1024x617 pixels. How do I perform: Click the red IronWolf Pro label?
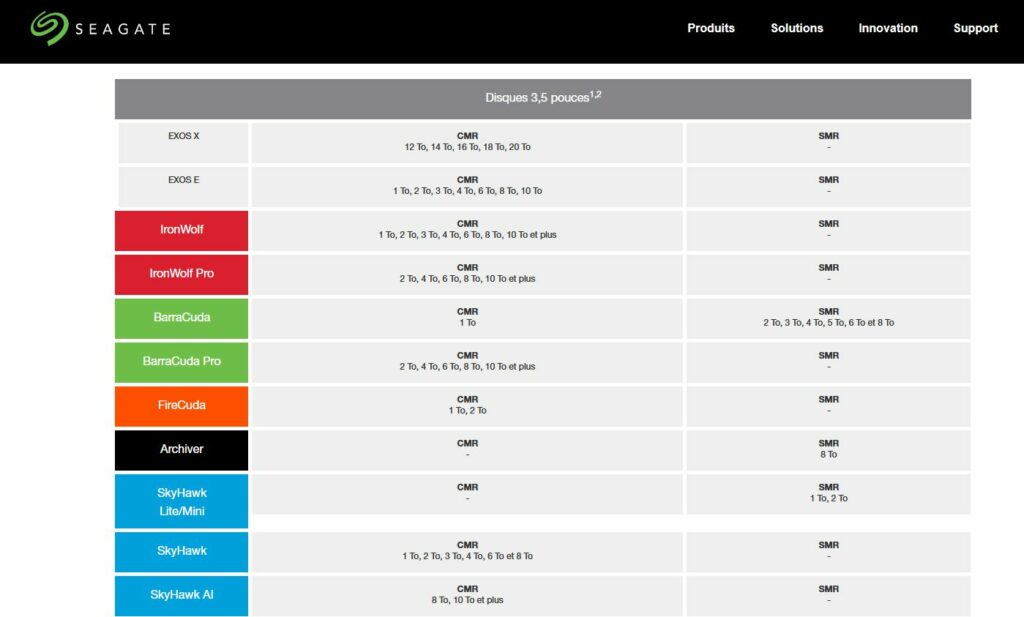(182, 274)
